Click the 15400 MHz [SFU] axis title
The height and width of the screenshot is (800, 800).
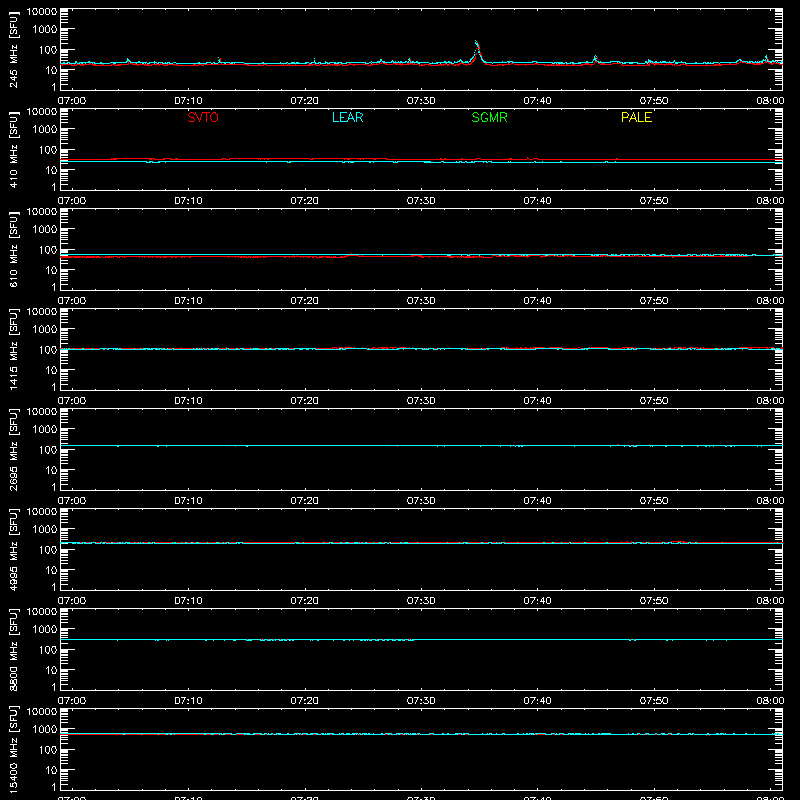13,749
